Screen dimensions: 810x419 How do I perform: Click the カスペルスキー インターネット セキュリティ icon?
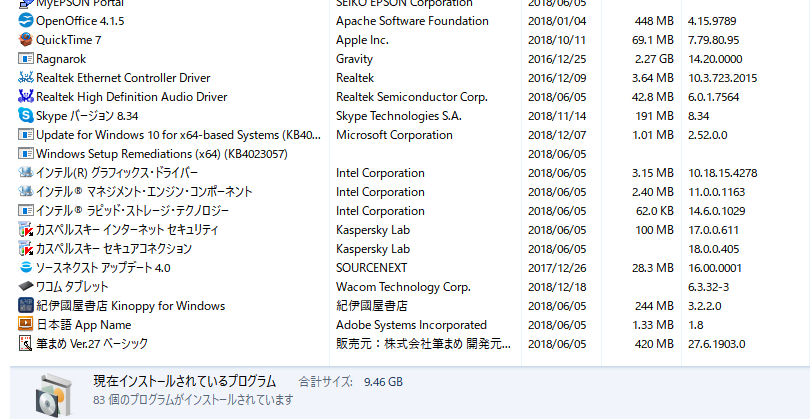tap(26, 230)
